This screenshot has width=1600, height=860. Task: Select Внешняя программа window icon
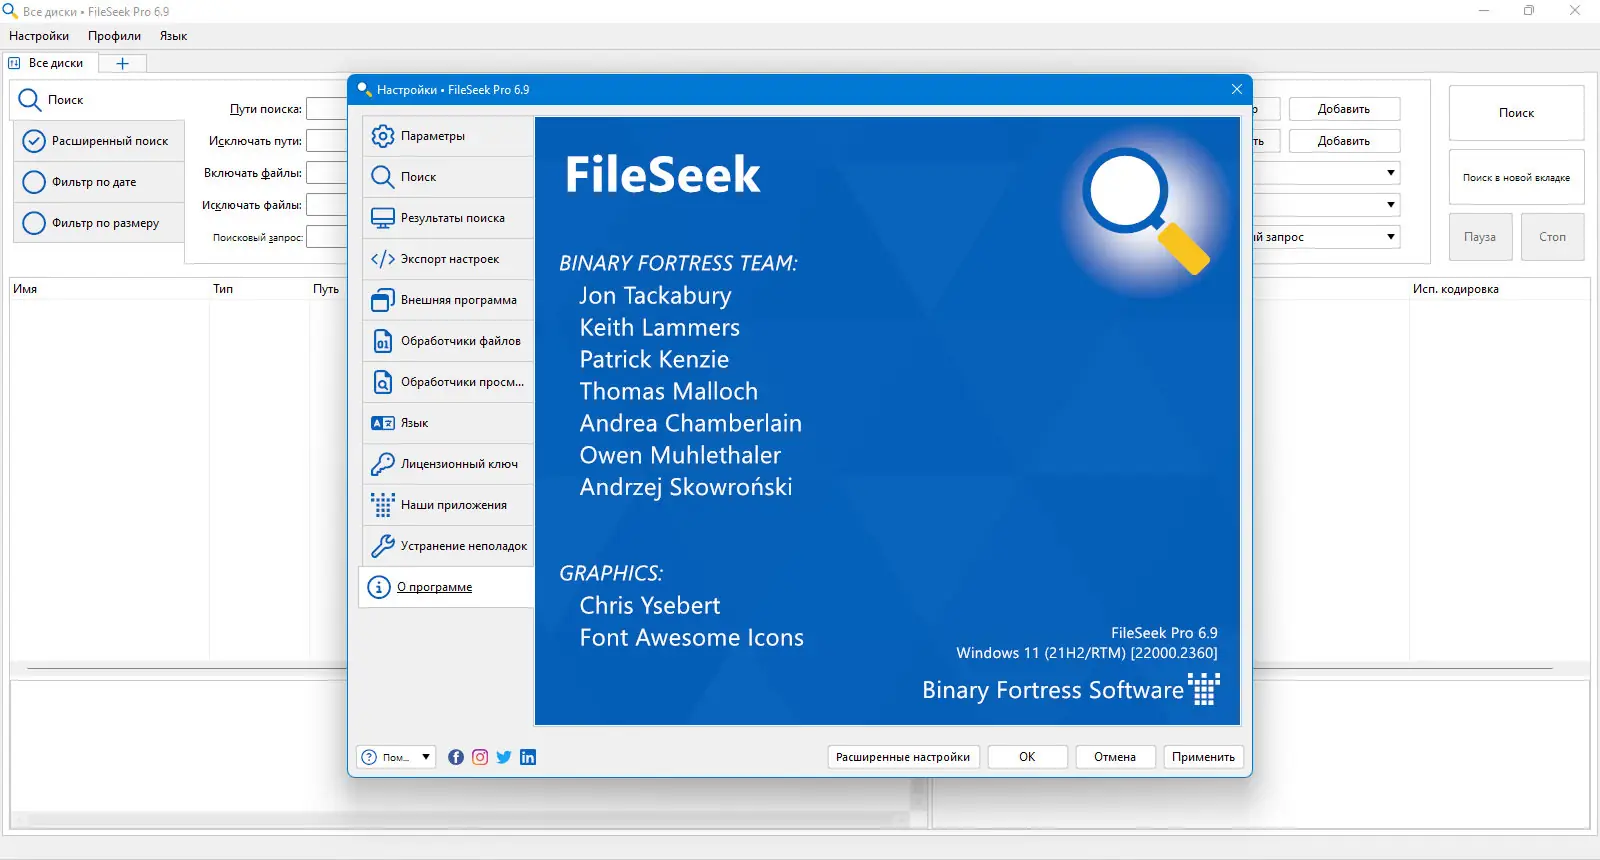(383, 300)
